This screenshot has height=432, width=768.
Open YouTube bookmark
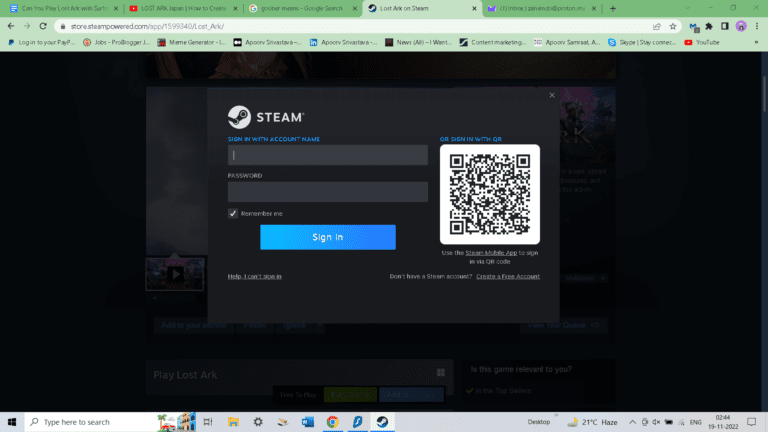tap(702, 43)
